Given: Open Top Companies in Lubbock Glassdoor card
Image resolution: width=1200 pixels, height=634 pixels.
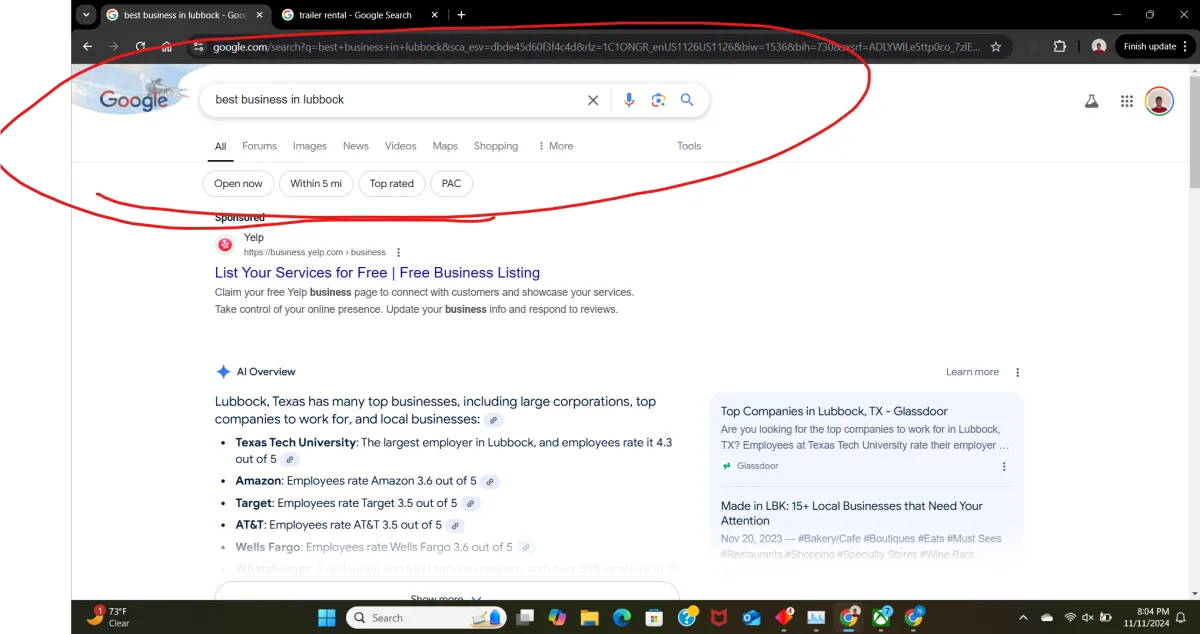Looking at the screenshot, I should click(834, 411).
